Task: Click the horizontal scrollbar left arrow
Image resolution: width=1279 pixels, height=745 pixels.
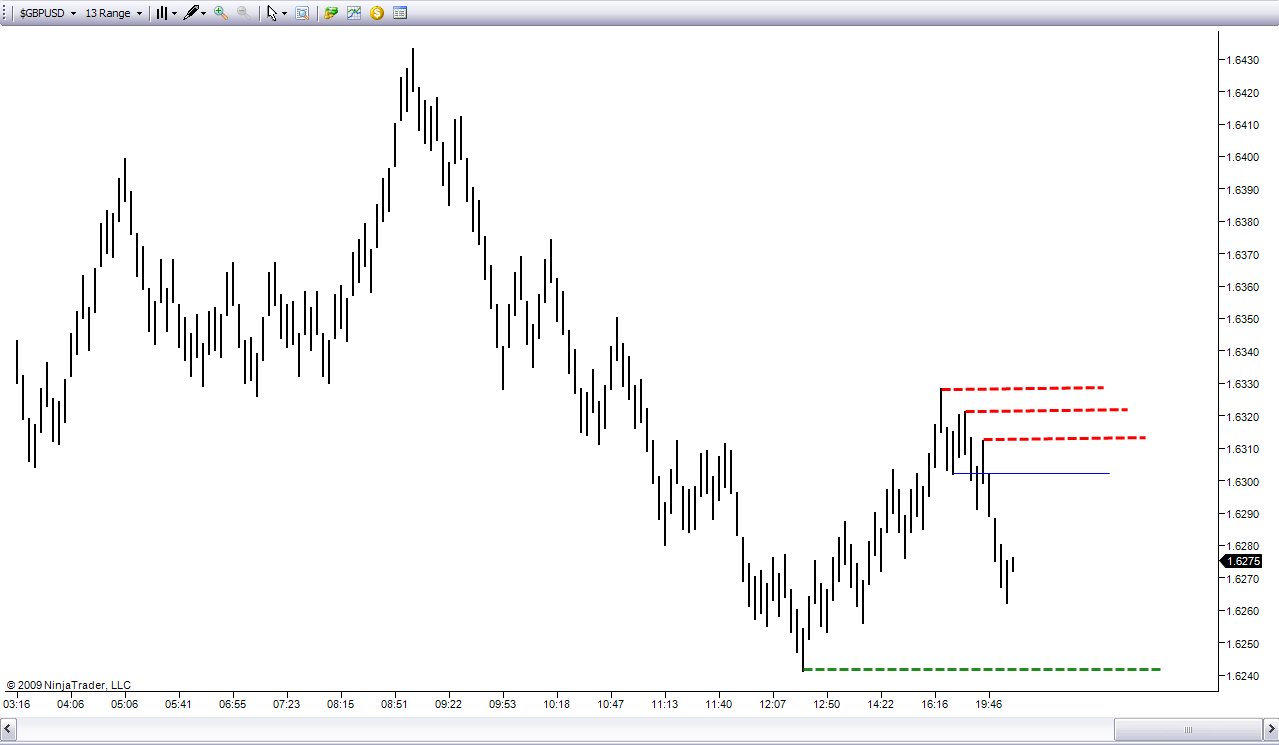Action: pyautogui.click(x=10, y=727)
